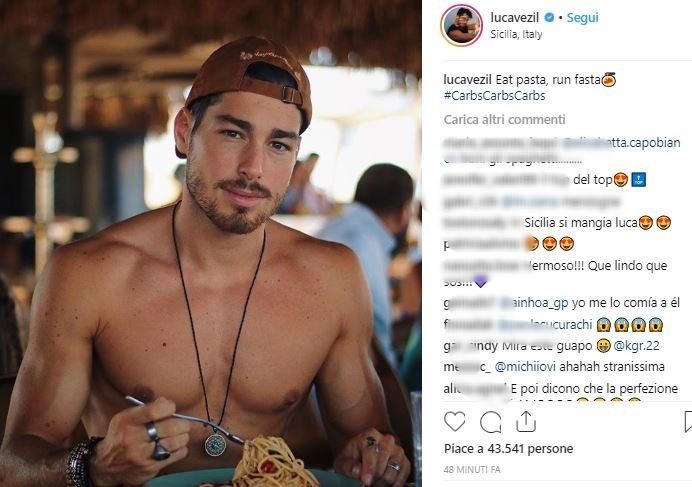This screenshot has height=487, width=692.
Task: Load more comments via Carica altri commenti
Action: click(x=504, y=120)
